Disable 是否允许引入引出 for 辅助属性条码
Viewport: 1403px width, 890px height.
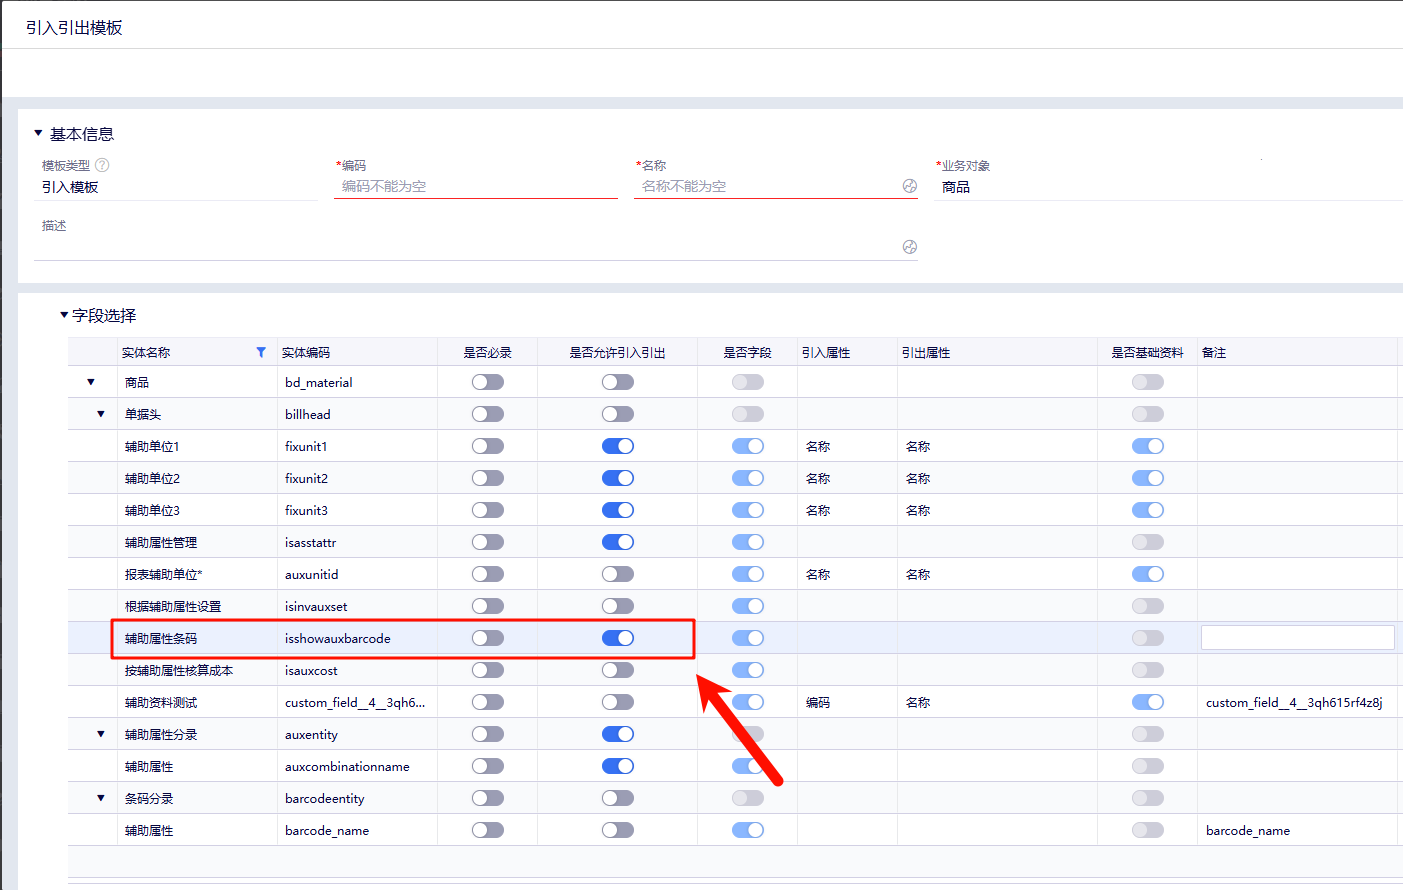point(618,638)
